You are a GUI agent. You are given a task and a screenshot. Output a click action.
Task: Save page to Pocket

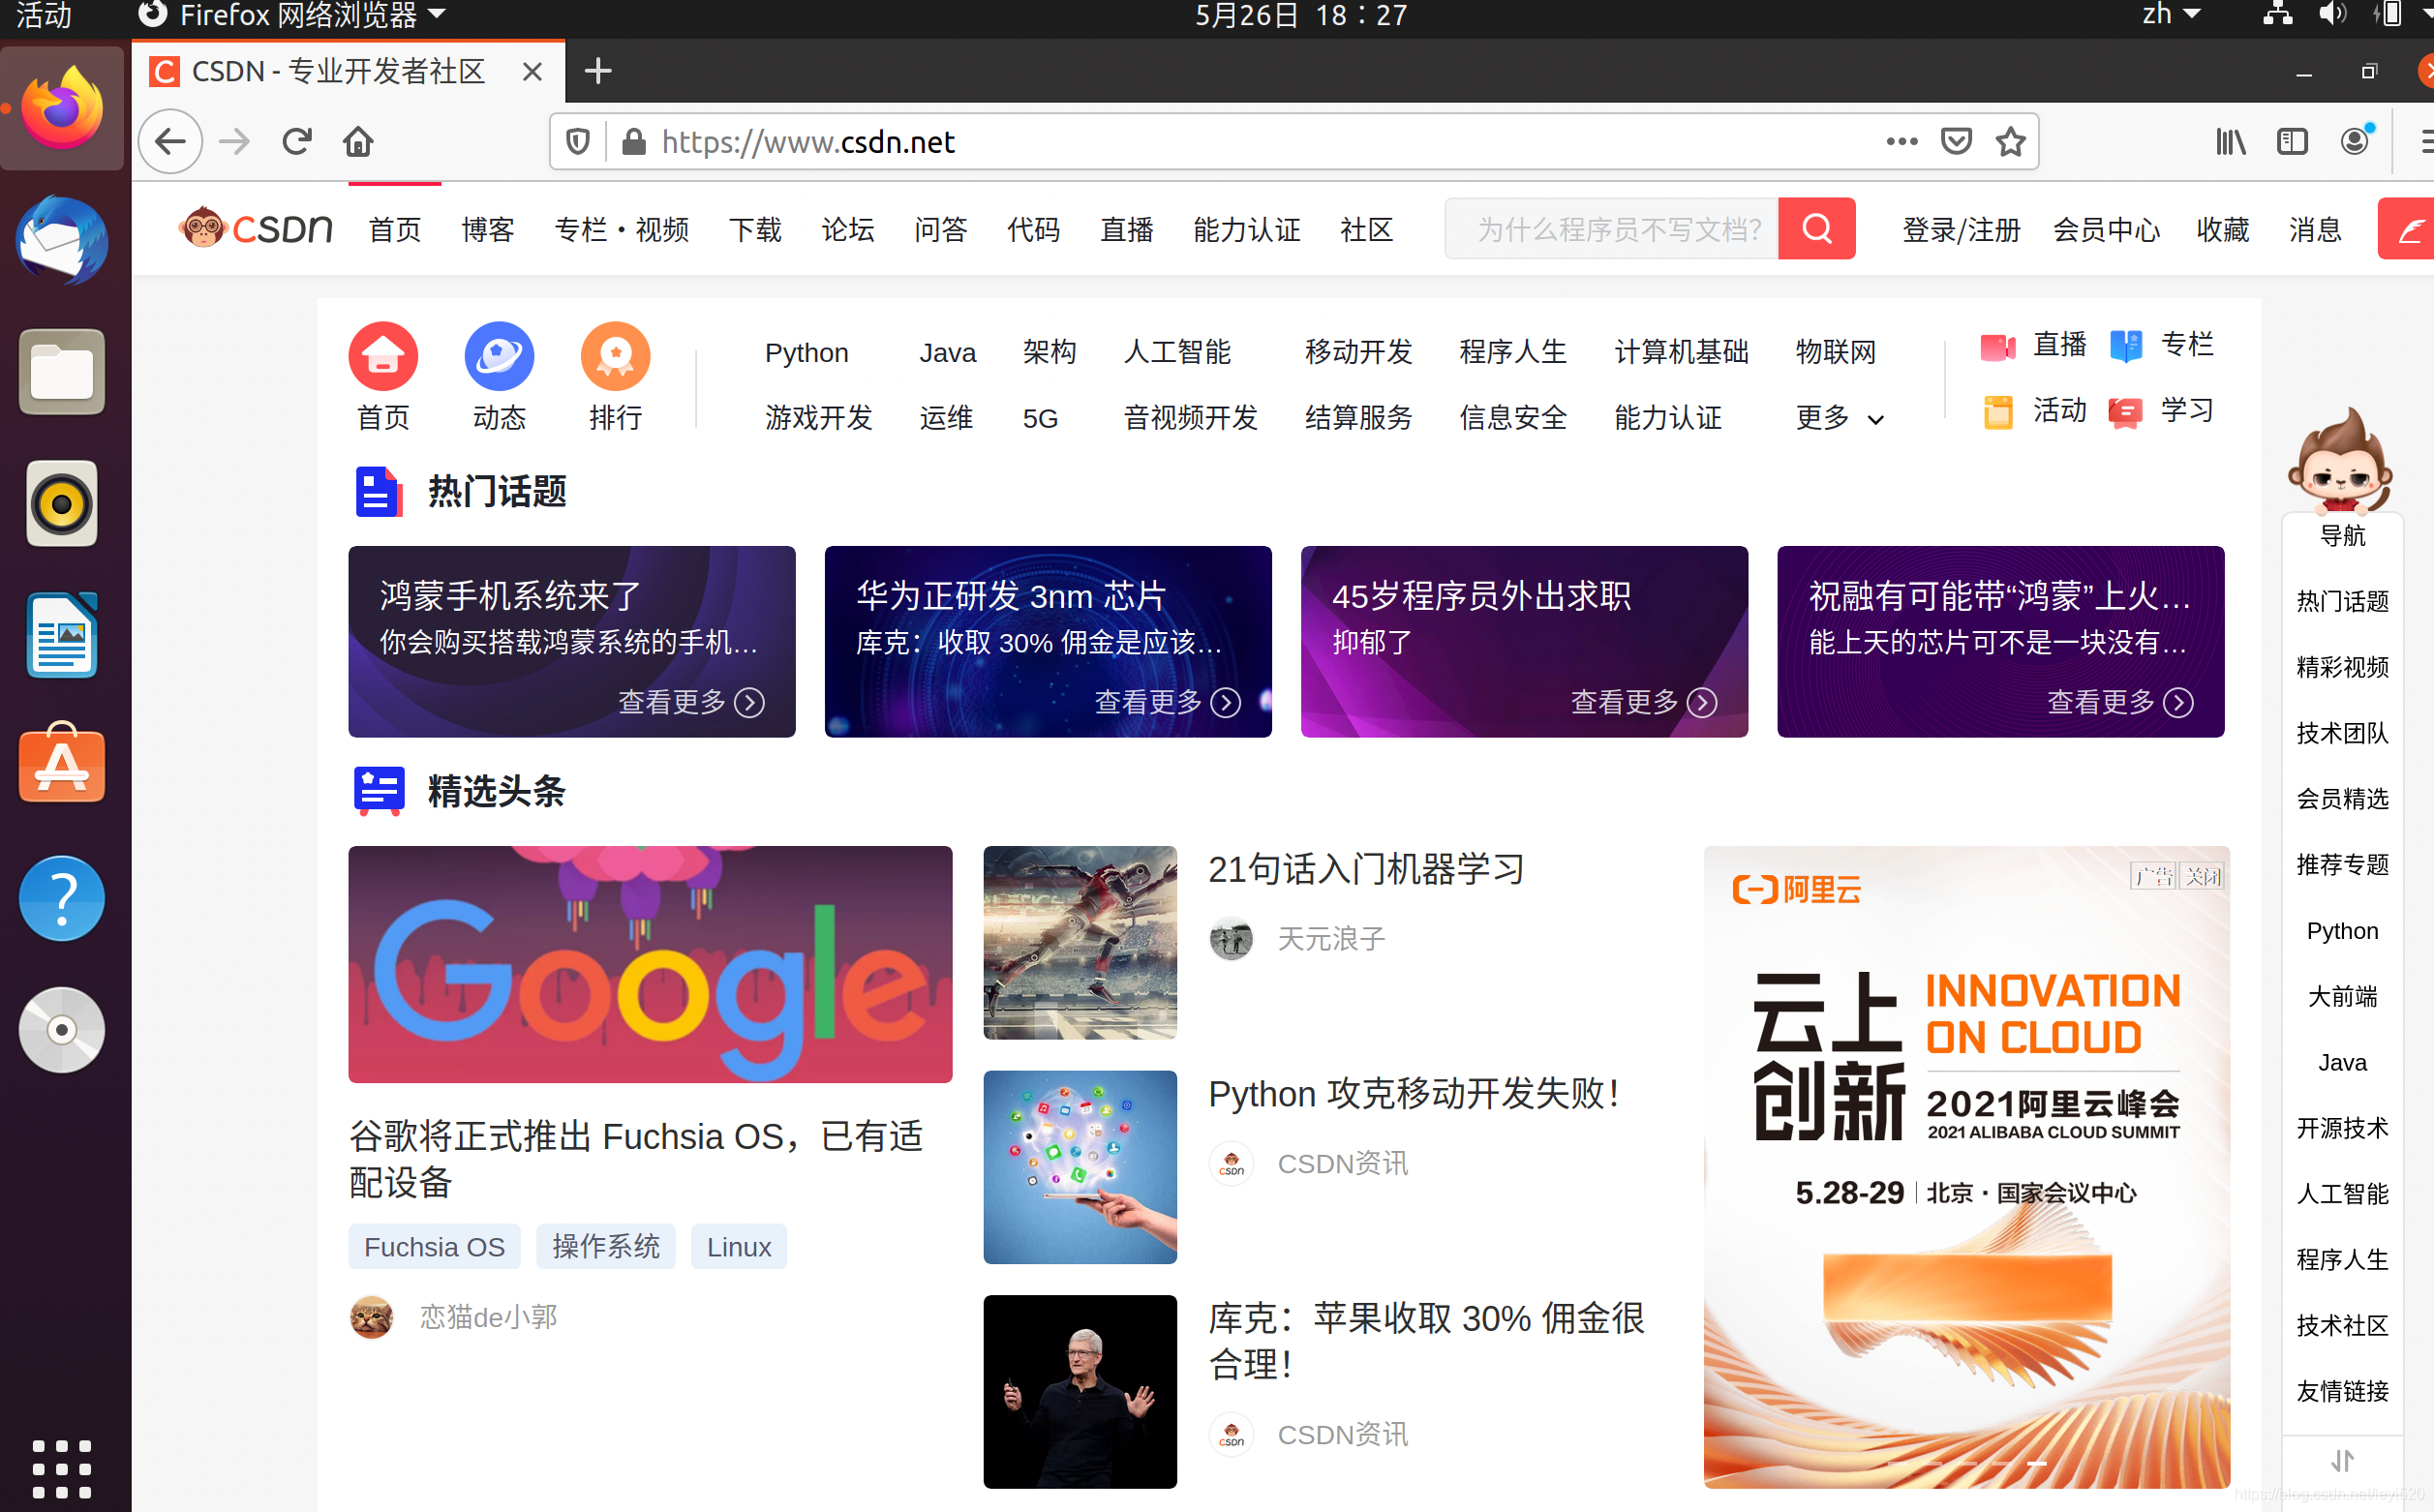1956,142
